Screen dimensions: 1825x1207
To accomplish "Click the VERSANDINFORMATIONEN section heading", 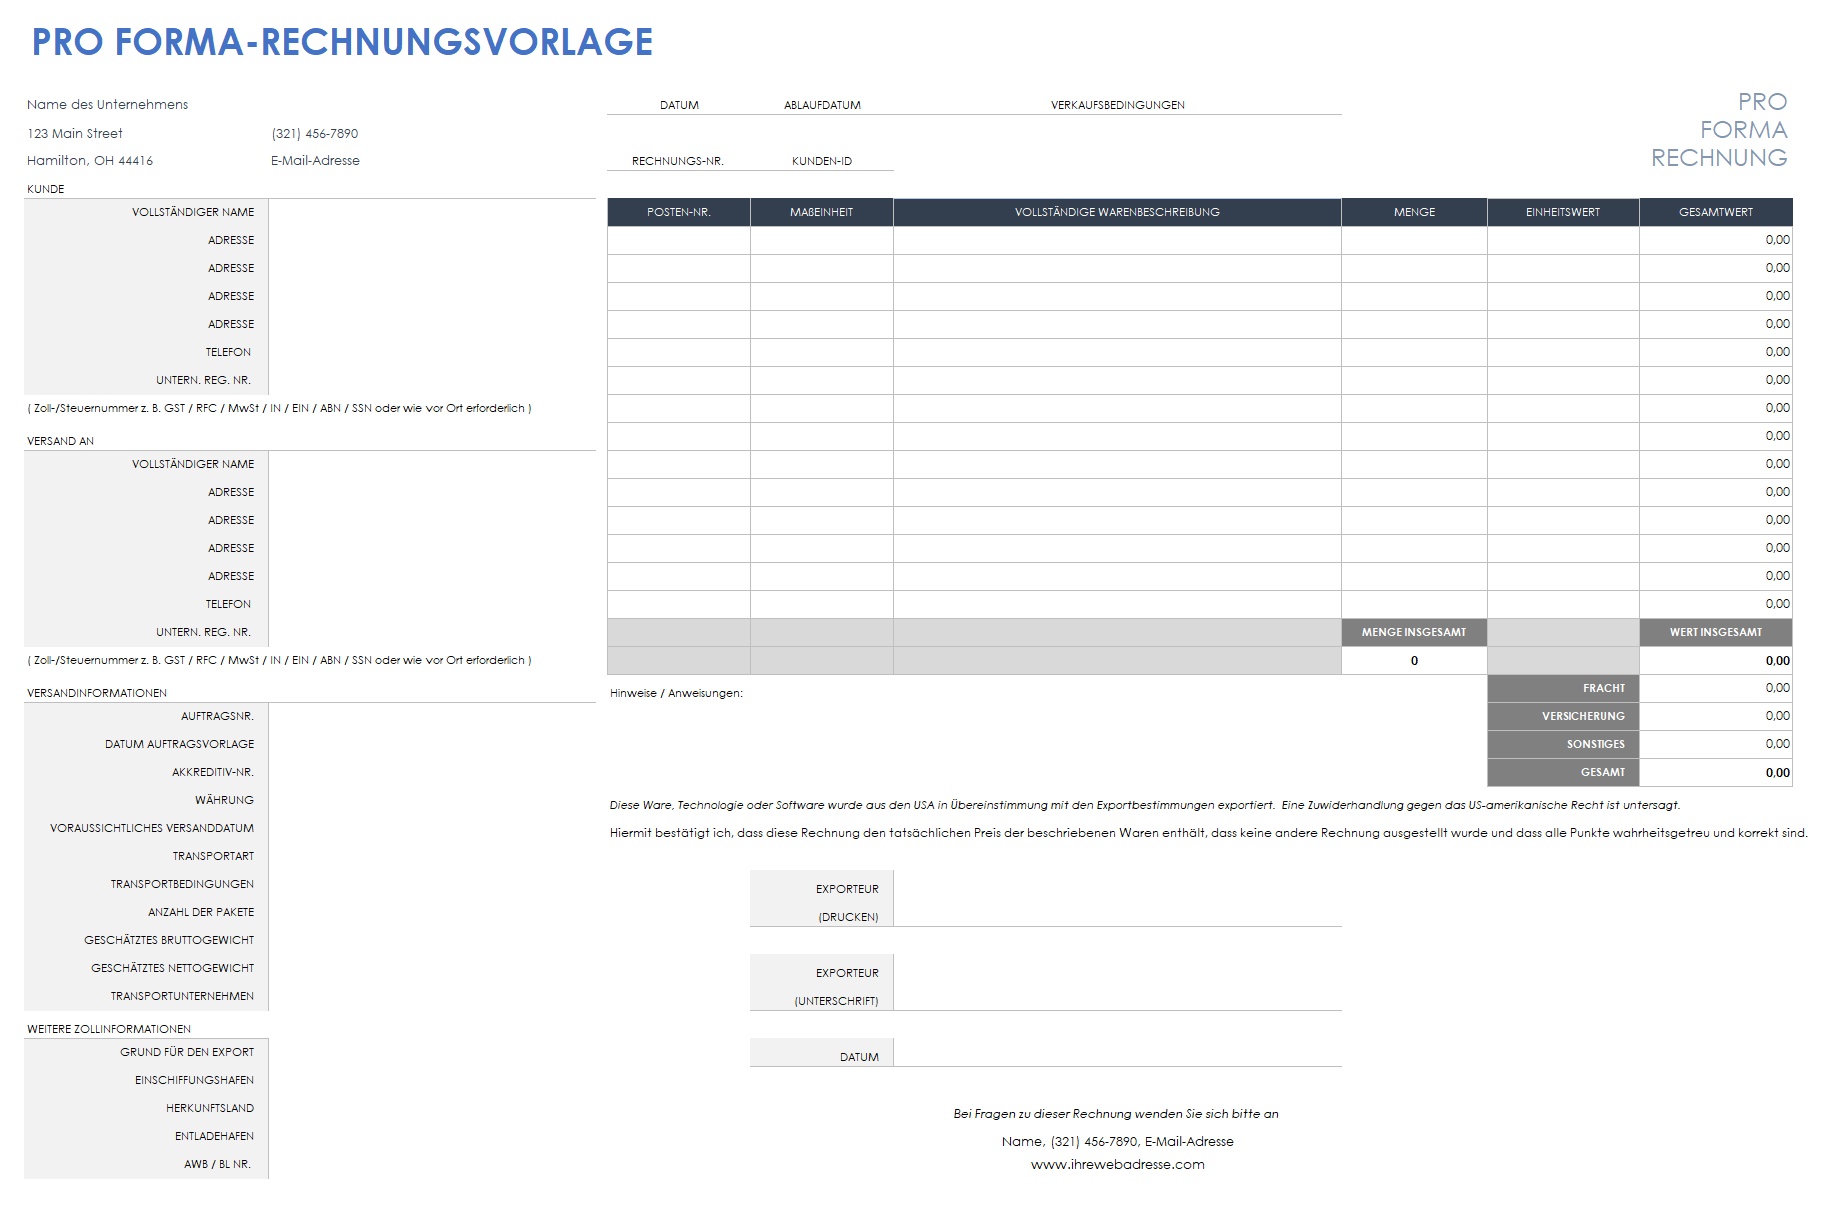I will 97,693.
